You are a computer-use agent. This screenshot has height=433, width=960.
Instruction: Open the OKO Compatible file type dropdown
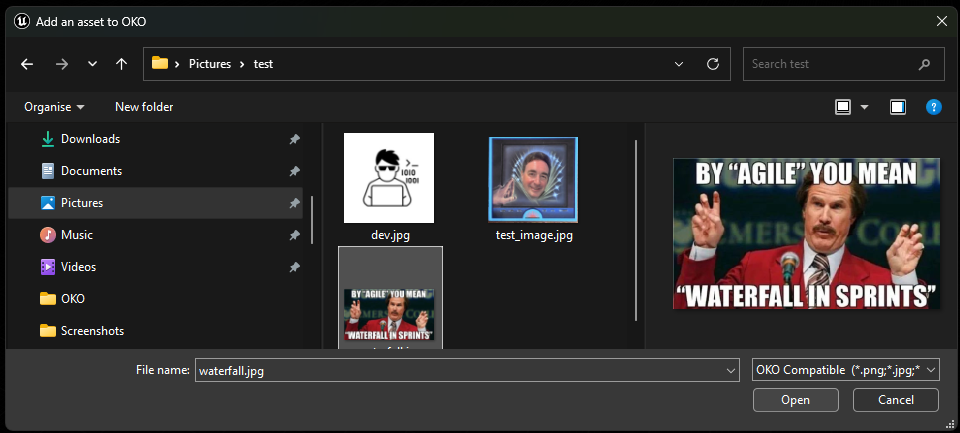[x=846, y=370]
